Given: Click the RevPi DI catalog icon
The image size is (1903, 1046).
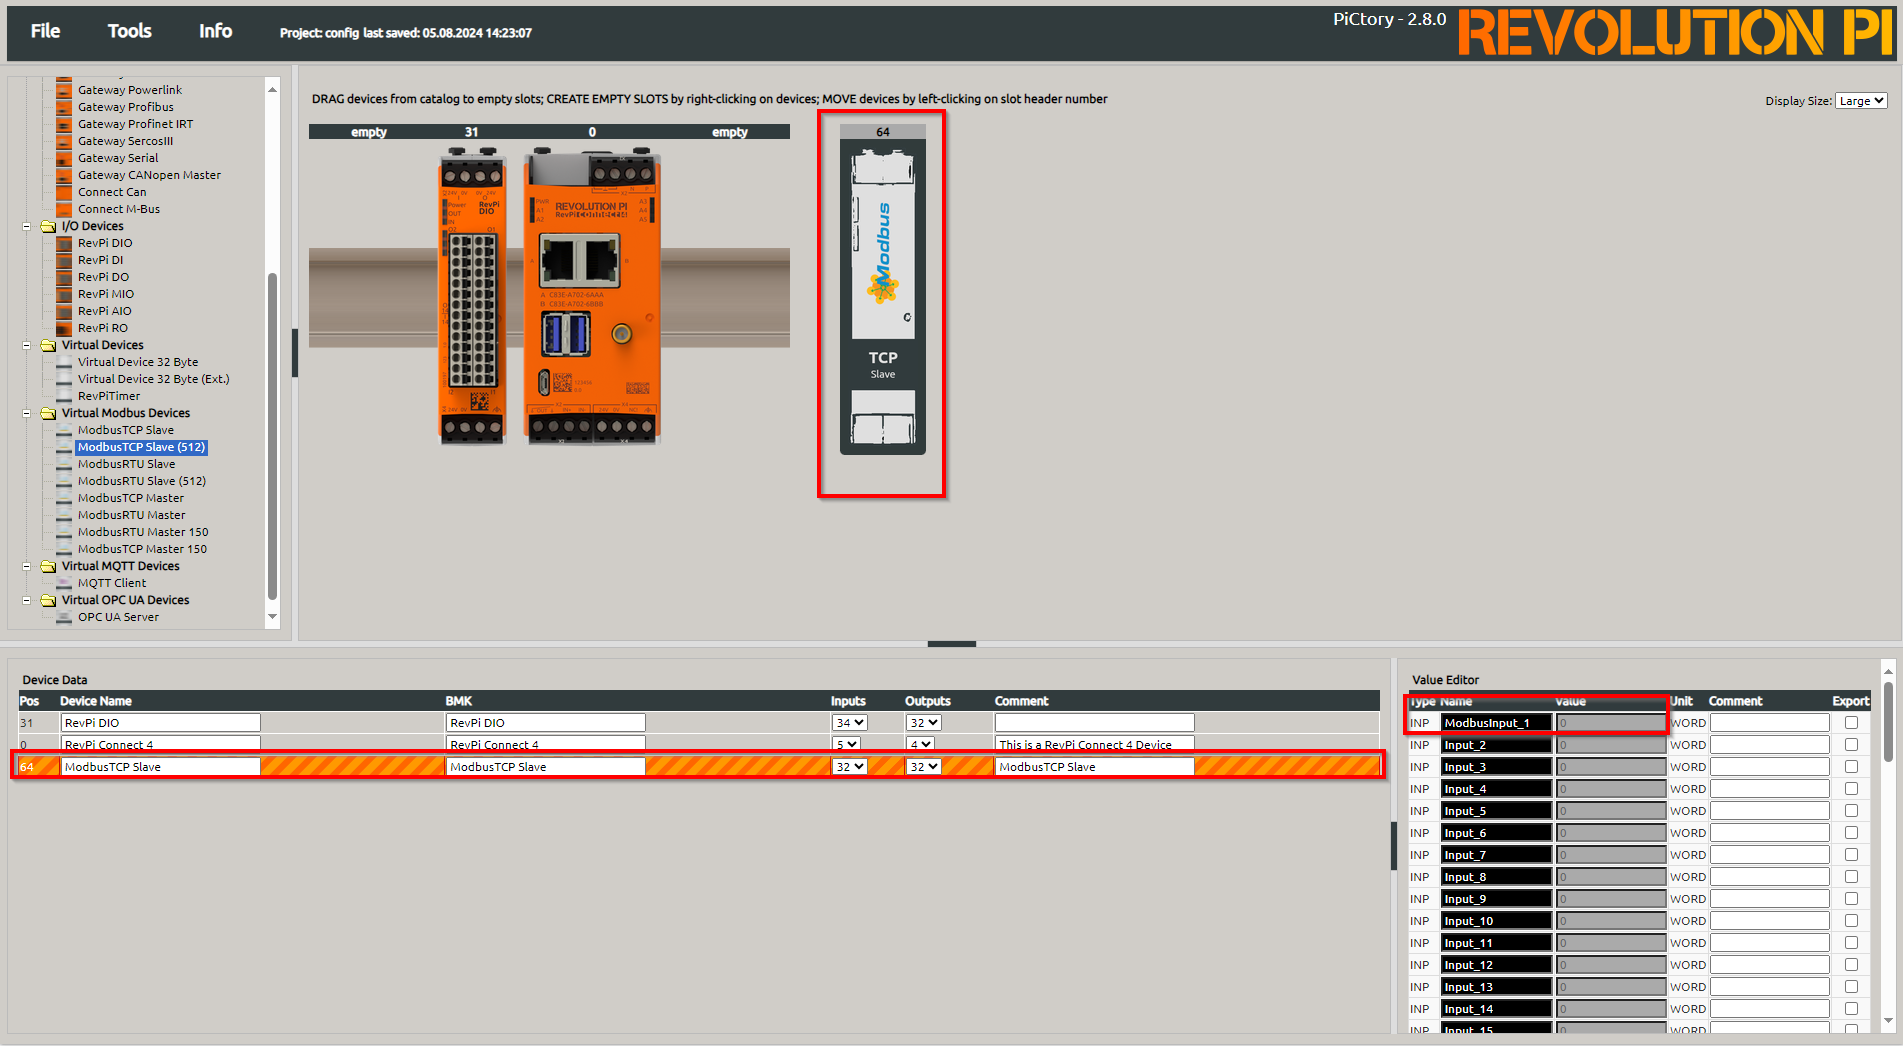Looking at the screenshot, I should click(64, 260).
